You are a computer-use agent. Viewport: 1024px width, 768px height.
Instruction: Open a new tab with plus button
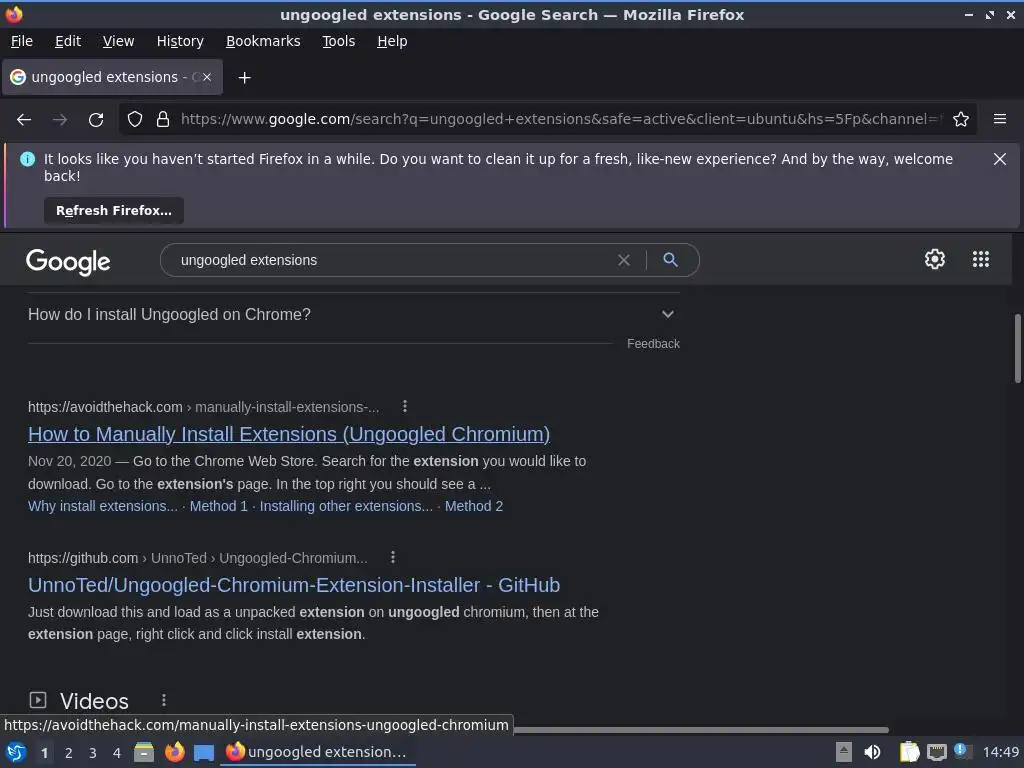[x=244, y=78]
